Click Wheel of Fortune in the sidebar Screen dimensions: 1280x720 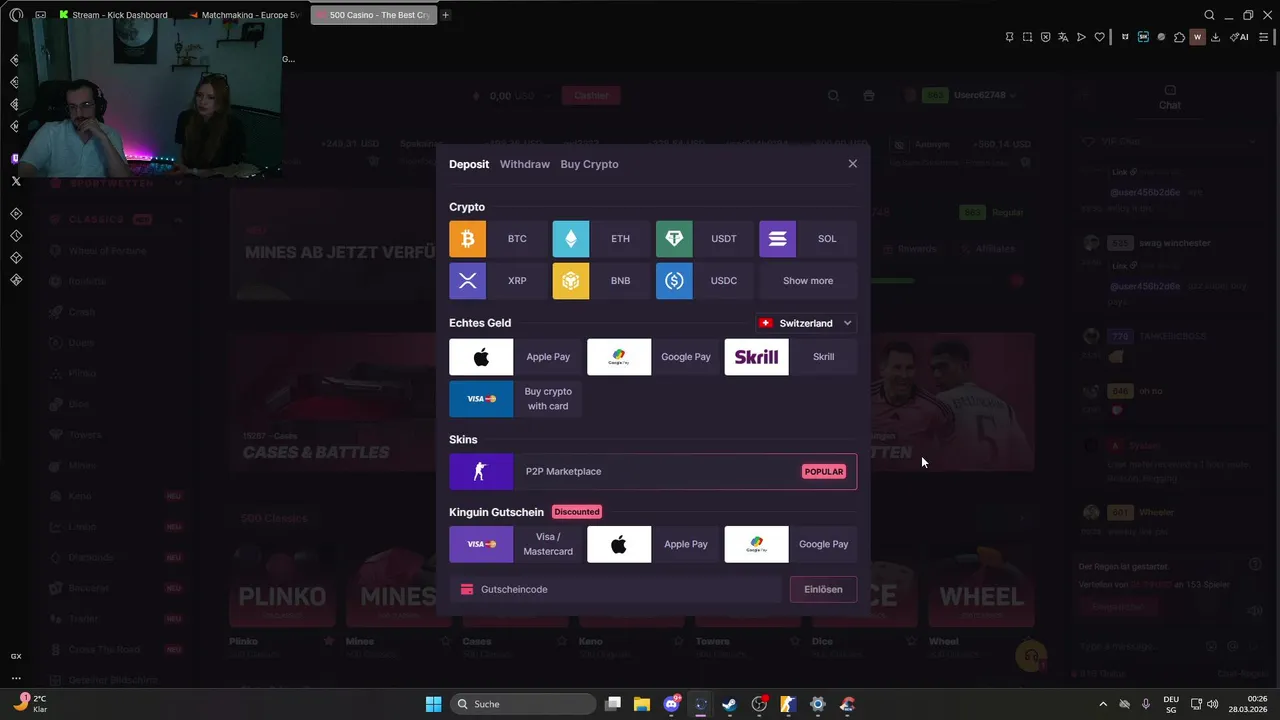[x=107, y=251]
